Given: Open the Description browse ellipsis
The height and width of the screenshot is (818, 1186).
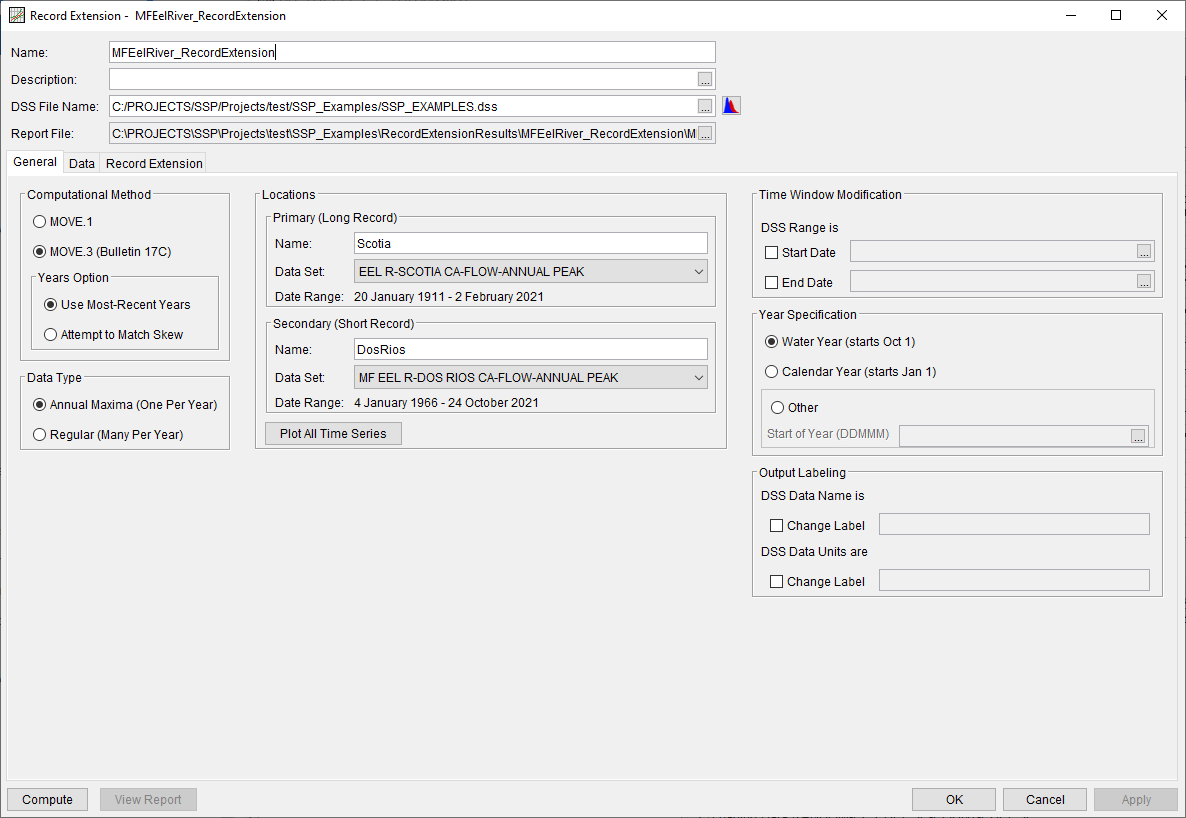Looking at the screenshot, I should [707, 79].
